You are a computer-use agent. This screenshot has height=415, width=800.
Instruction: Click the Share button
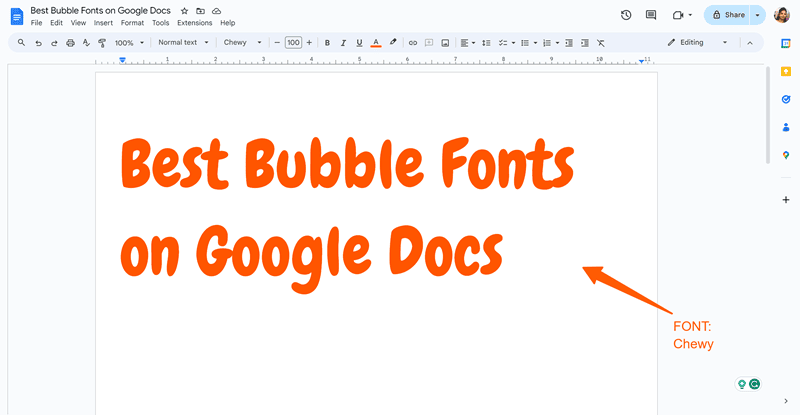point(728,15)
